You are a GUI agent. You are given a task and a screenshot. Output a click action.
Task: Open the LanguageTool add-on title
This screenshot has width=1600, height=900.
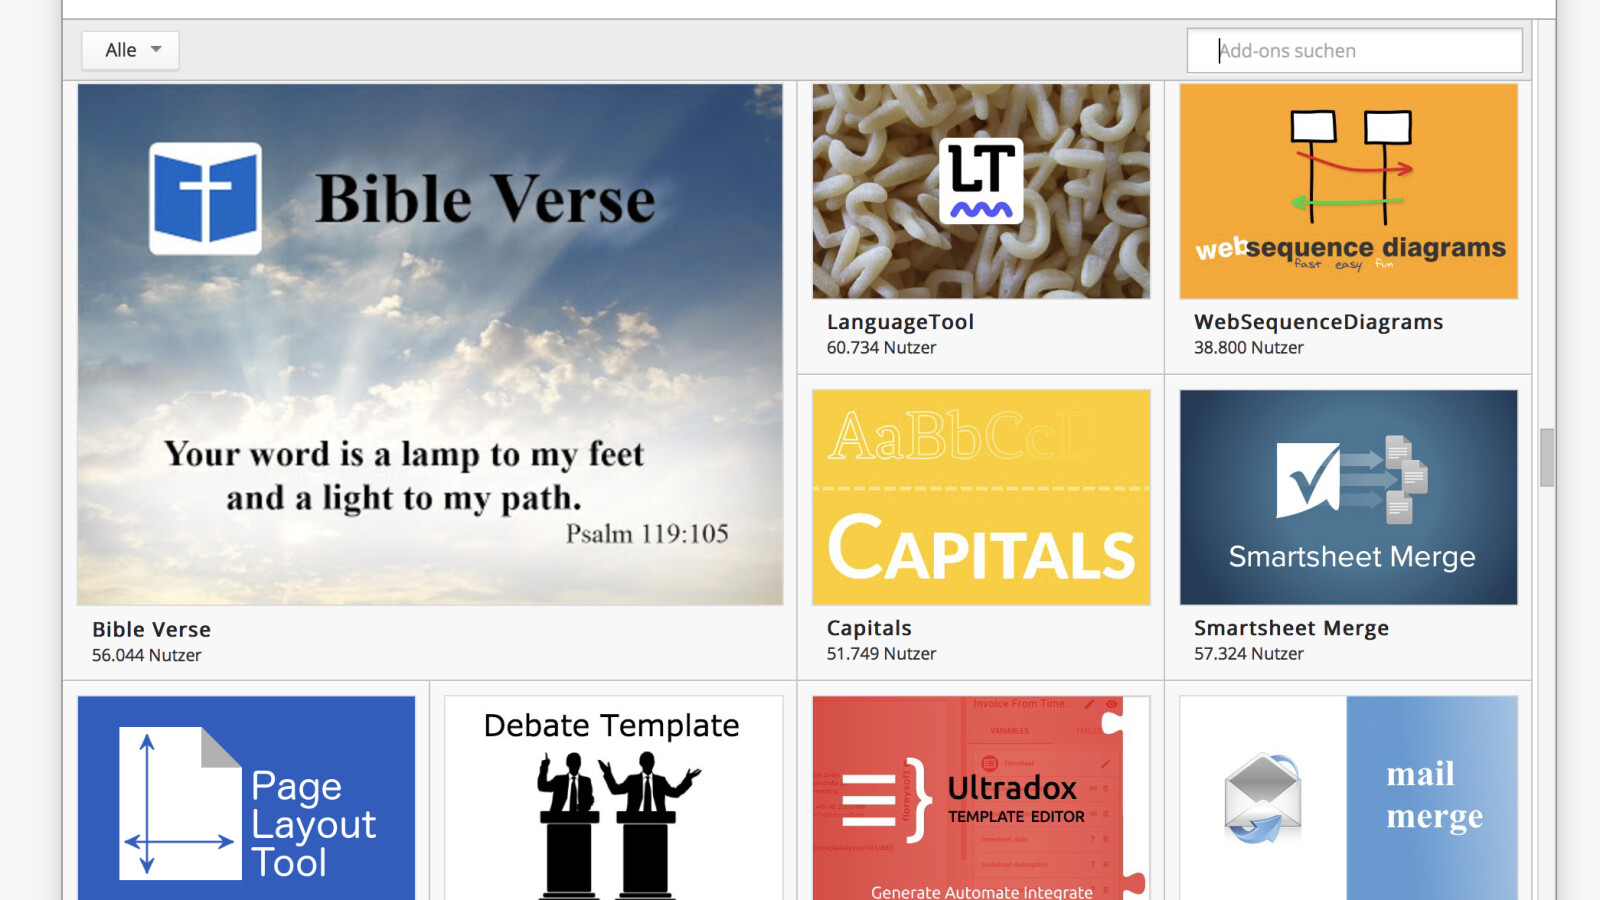click(x=899, y=322)
